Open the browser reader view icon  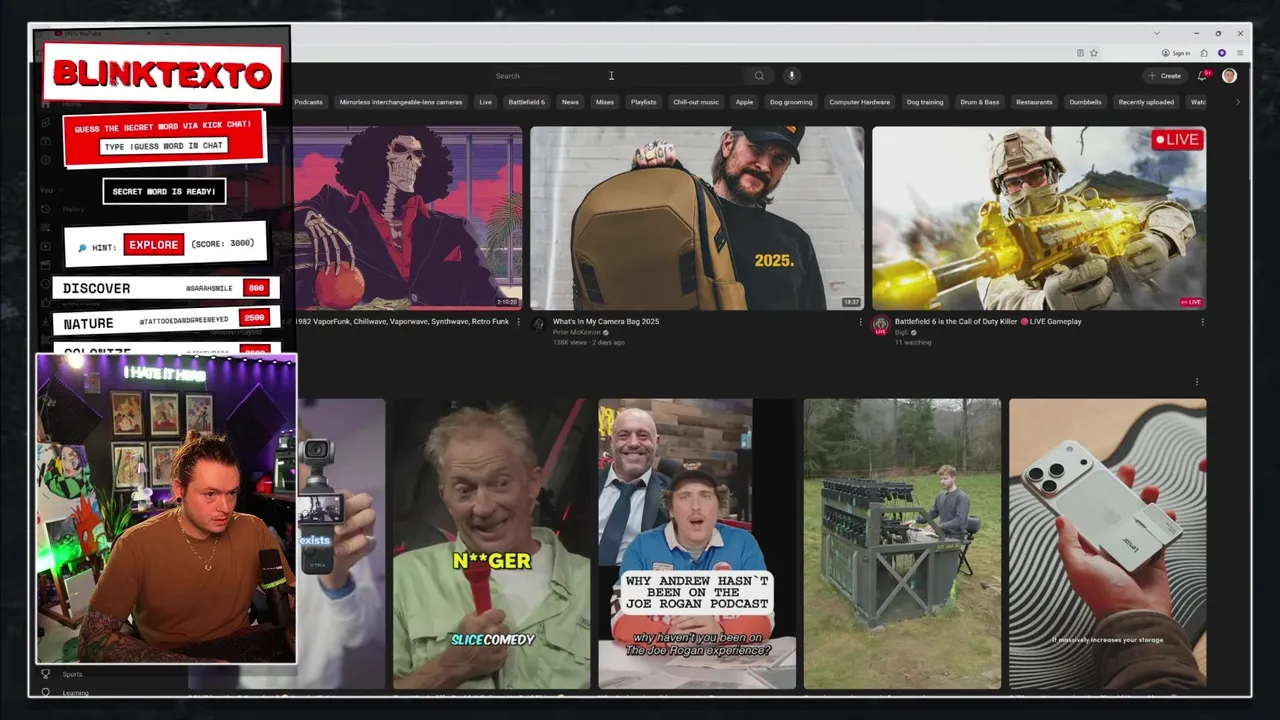click(1080, 53)
